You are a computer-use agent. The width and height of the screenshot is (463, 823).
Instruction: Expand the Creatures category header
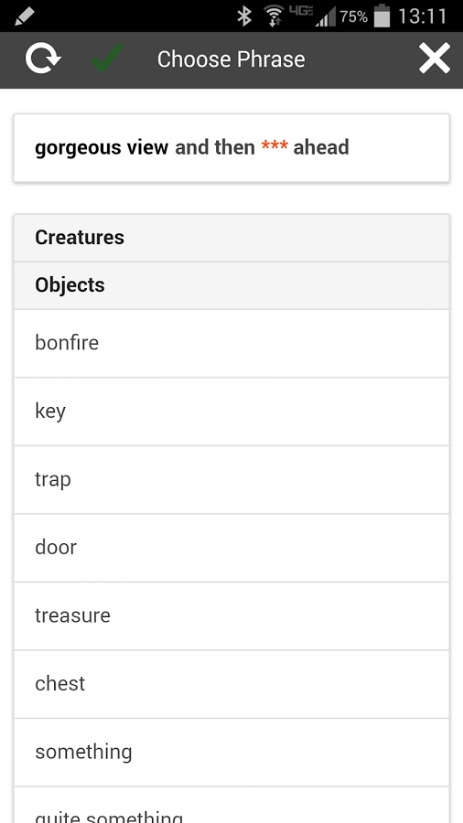(x=232, y=238)
